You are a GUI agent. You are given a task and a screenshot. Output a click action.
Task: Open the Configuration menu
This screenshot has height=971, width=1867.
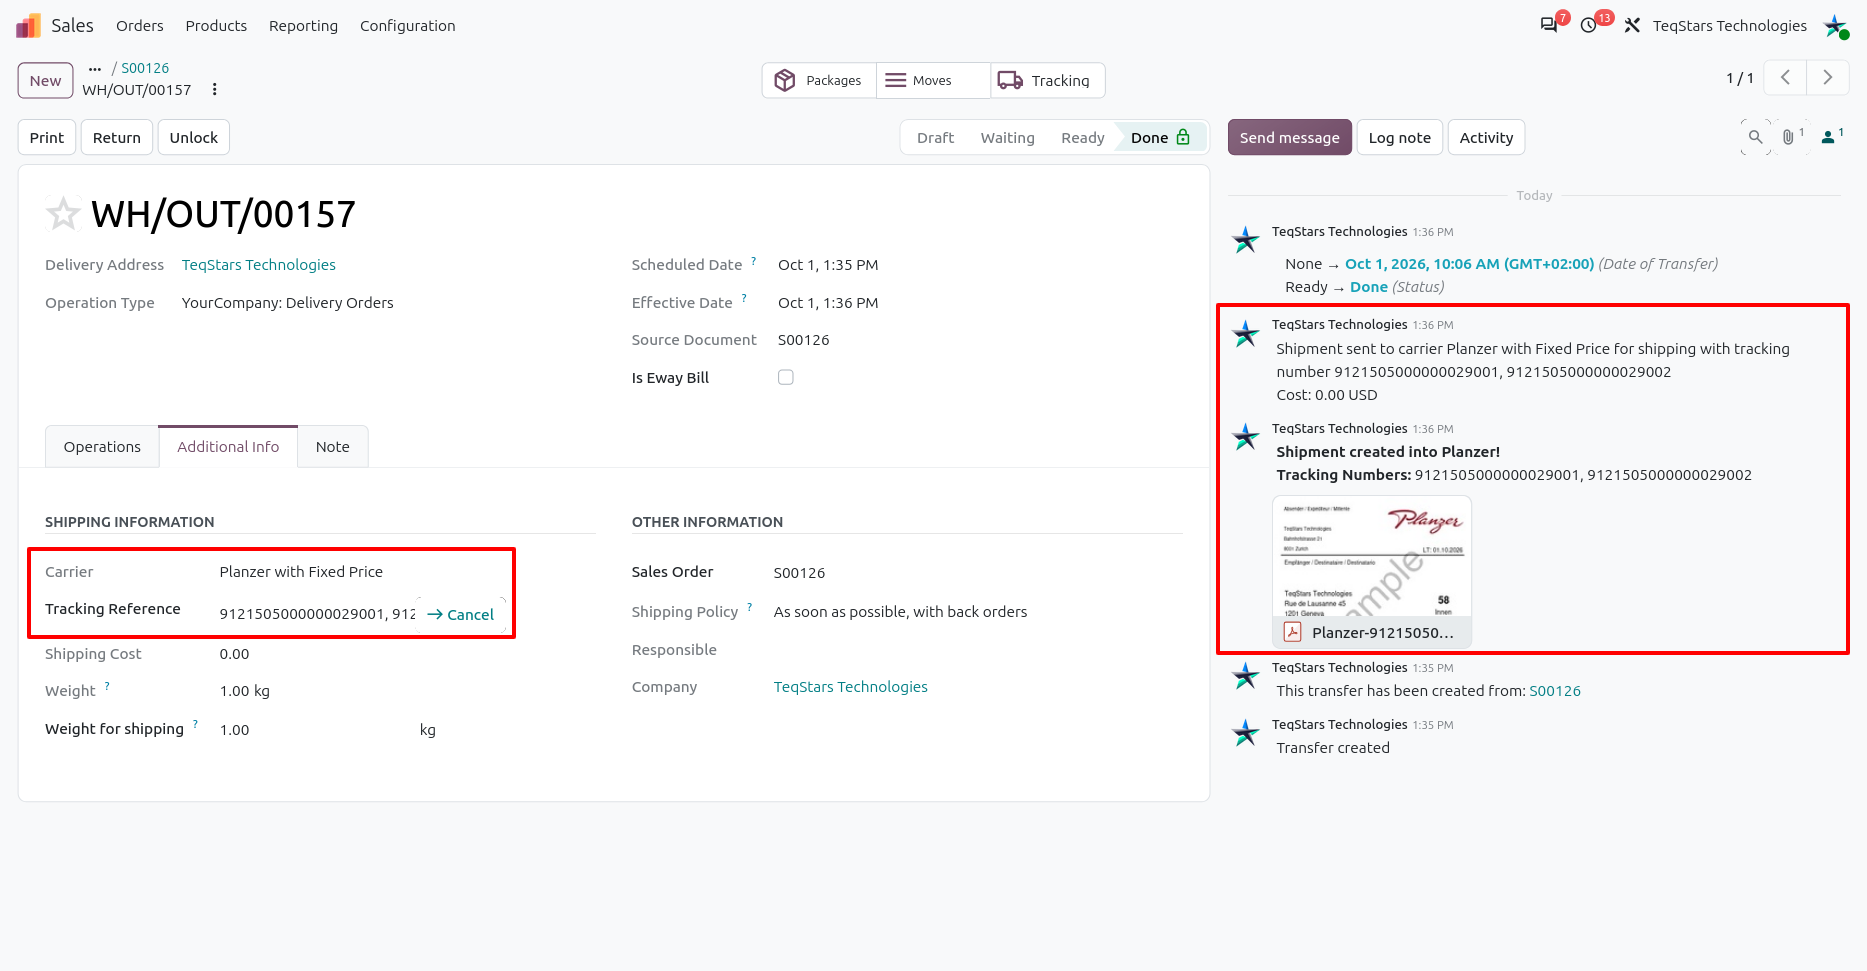tap(408, 26)
